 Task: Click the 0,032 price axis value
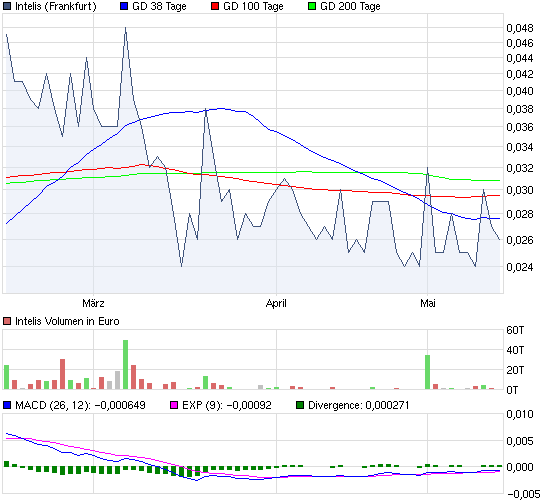point(520,168)
